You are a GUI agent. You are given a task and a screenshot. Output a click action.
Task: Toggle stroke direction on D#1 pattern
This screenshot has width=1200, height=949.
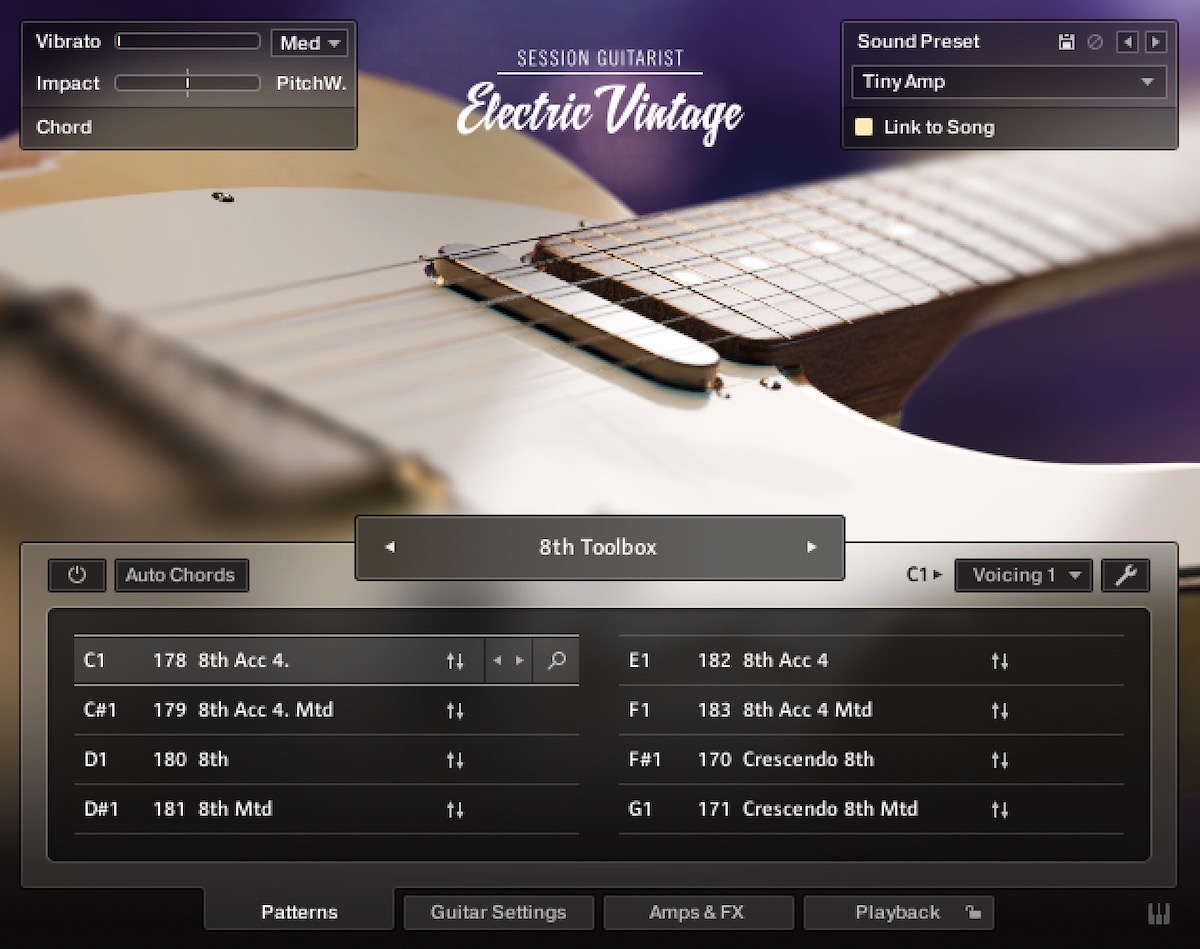point(455,810)
